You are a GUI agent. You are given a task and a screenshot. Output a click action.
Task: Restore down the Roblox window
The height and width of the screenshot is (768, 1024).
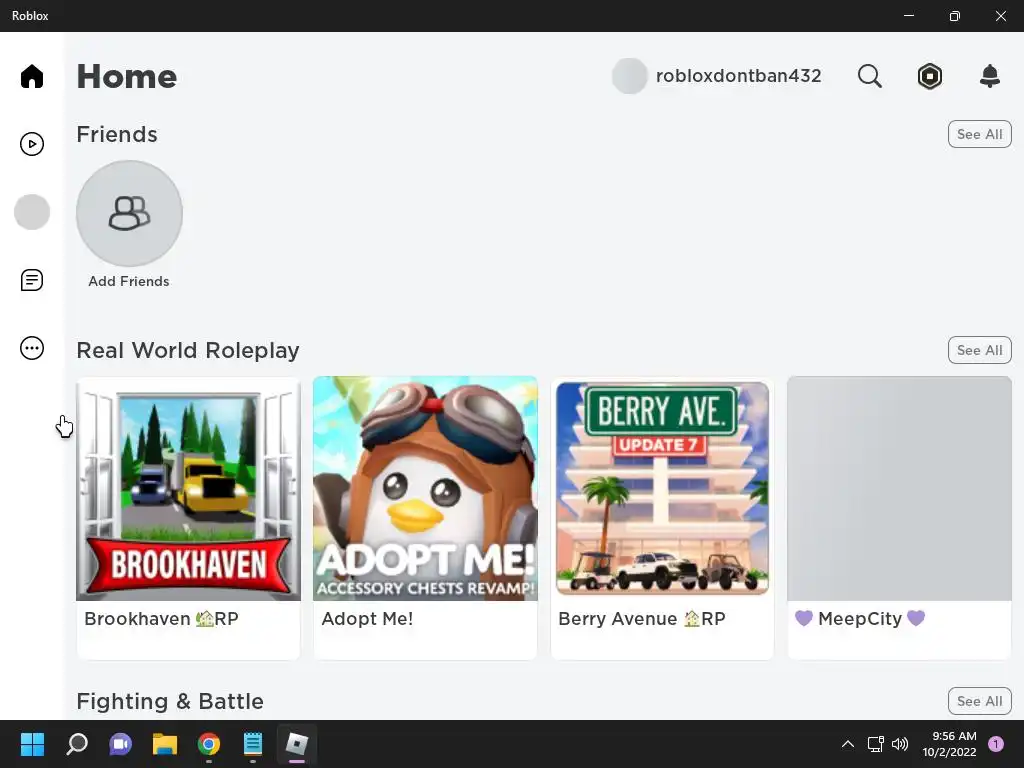pos(955,16)
